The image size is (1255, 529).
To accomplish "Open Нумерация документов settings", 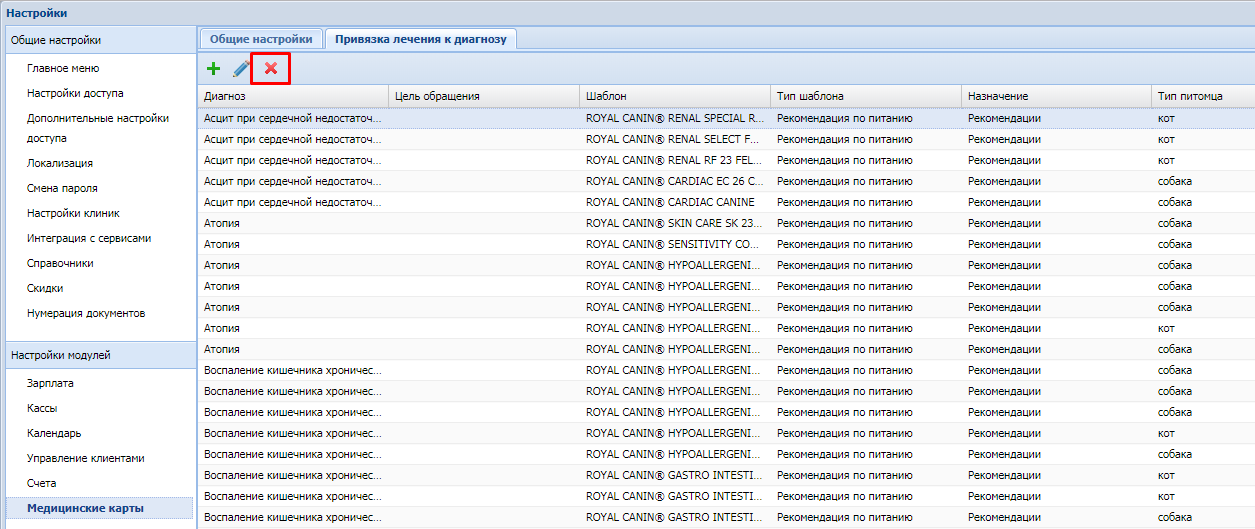I will tap(86, 313).
